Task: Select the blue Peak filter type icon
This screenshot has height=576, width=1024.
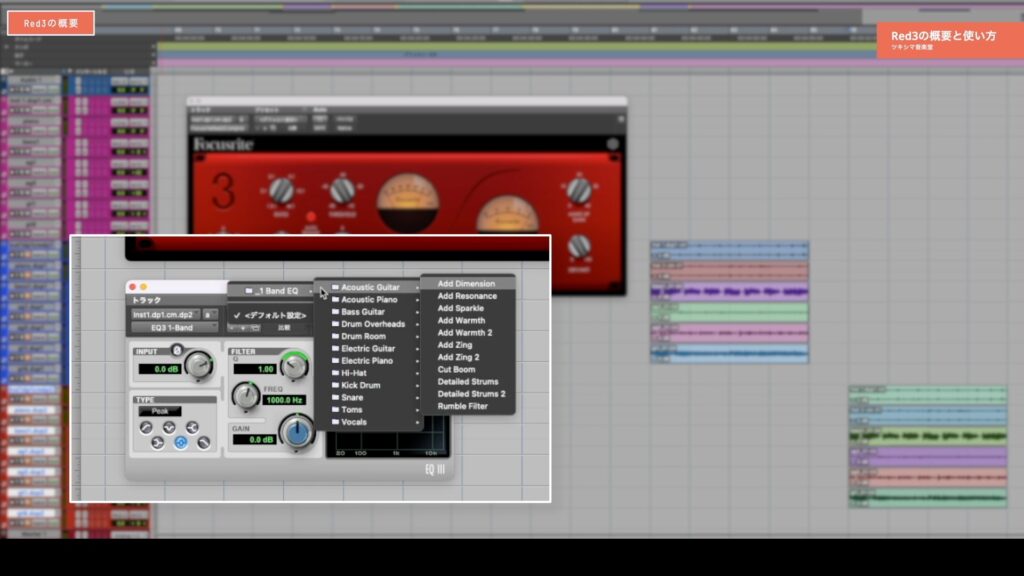Action: (181, 443)
